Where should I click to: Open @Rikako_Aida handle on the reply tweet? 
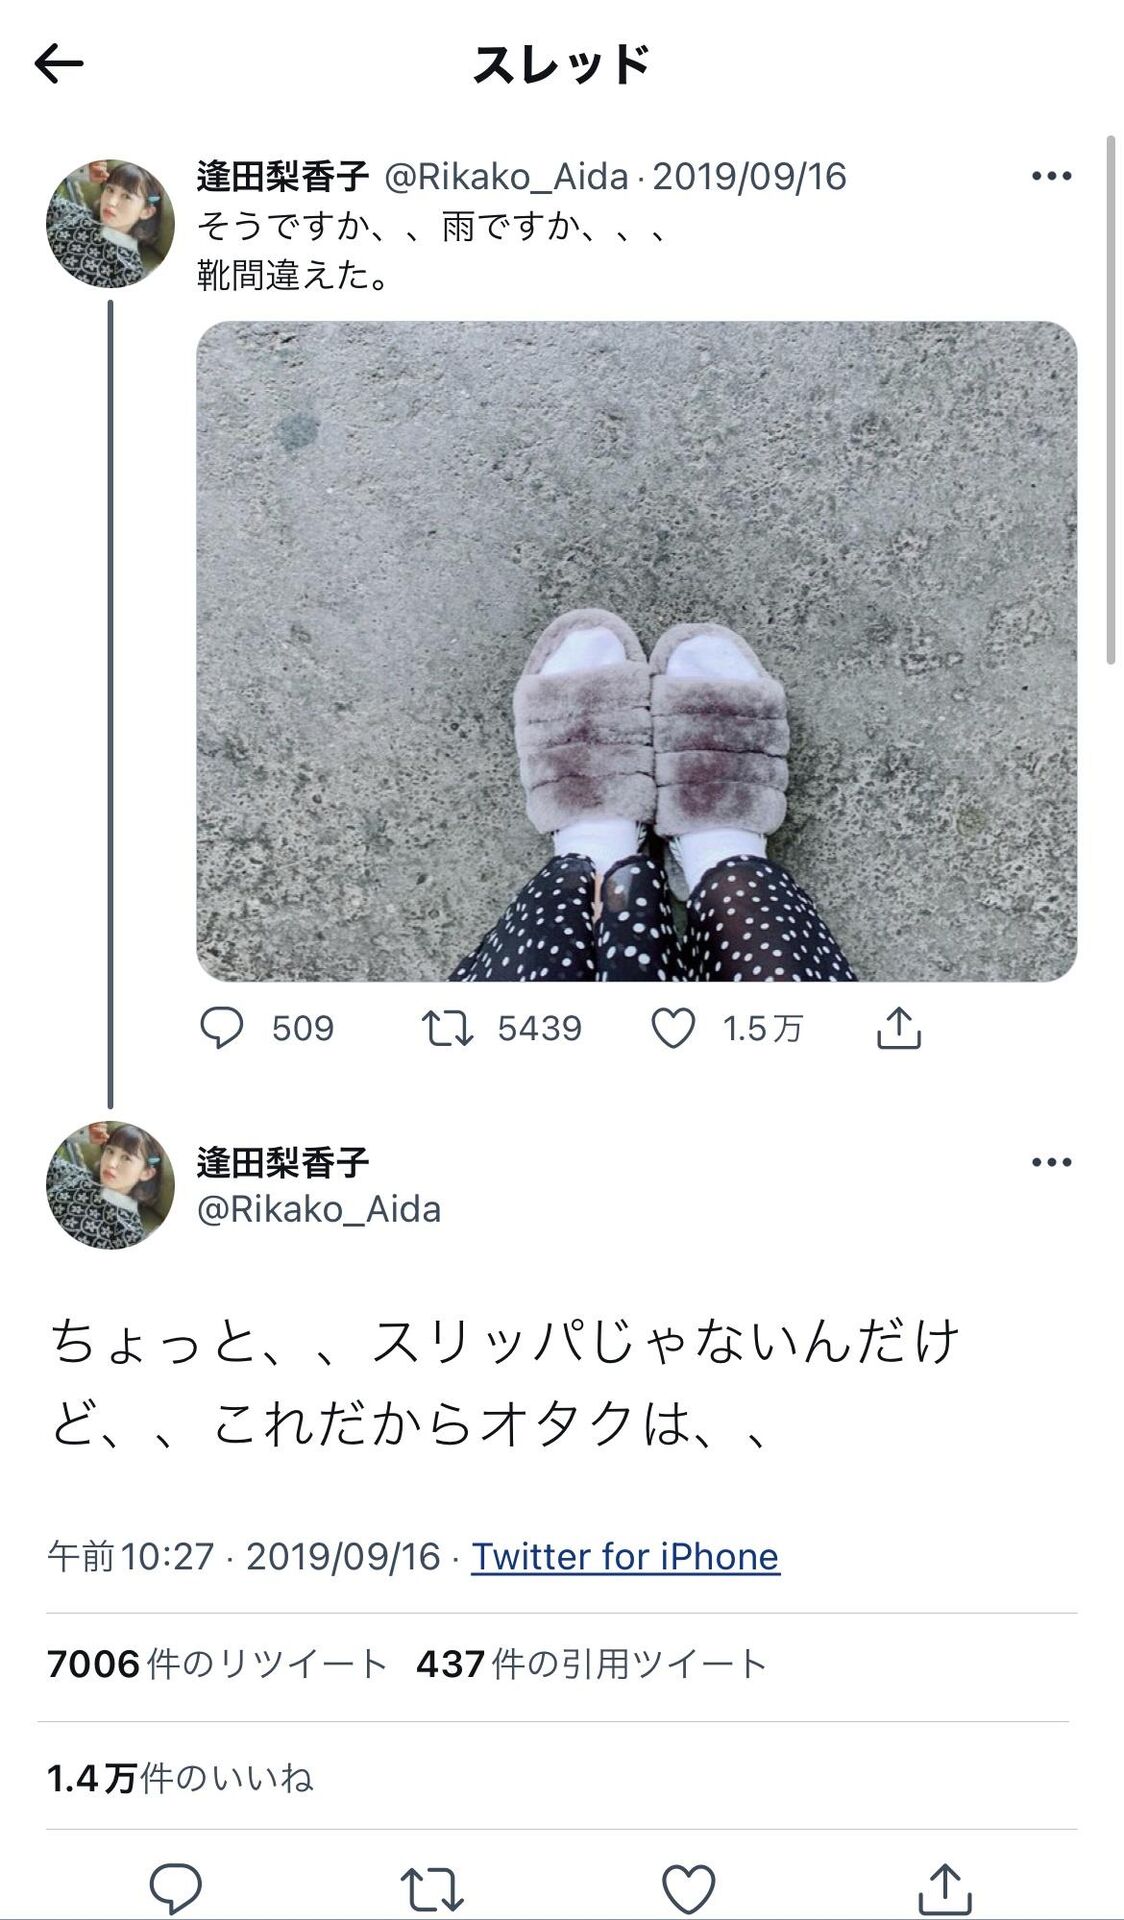coord(319,1209)
